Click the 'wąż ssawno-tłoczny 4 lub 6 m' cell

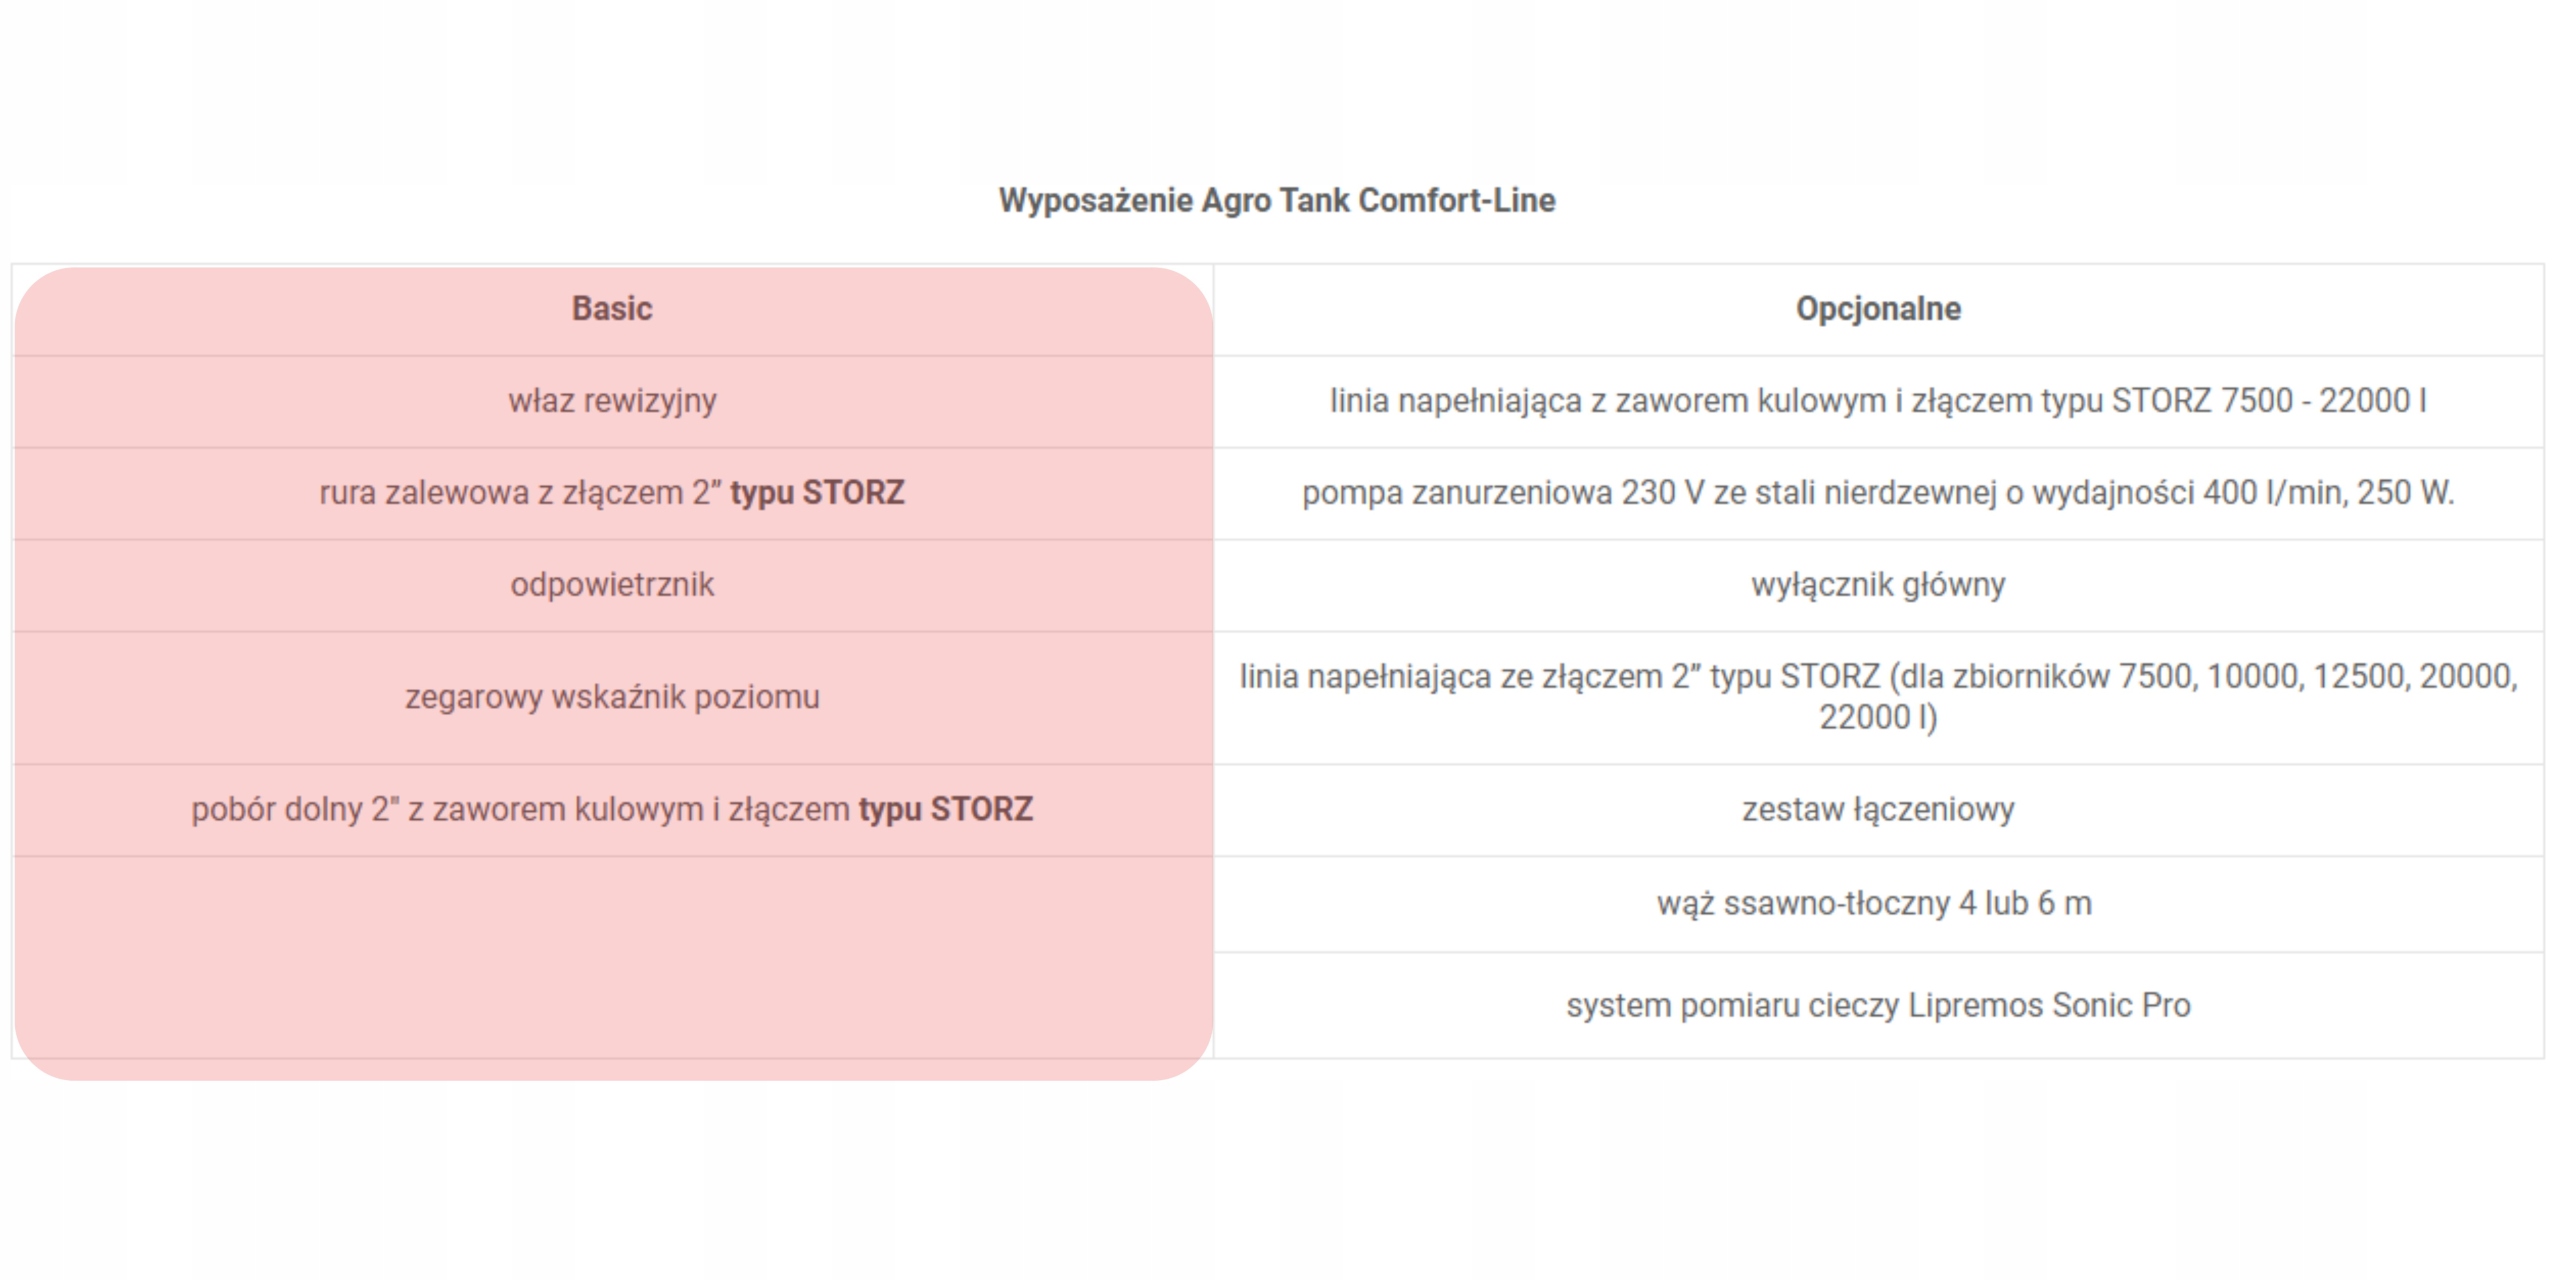pos(1874,903)
